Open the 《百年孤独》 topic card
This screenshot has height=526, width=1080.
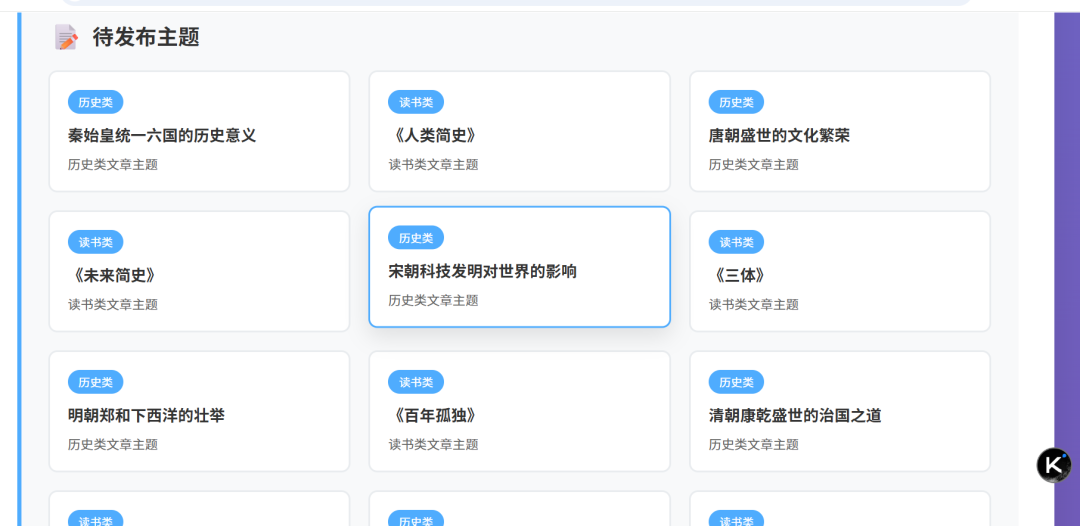pyautogui.click(x=519, y=411)
